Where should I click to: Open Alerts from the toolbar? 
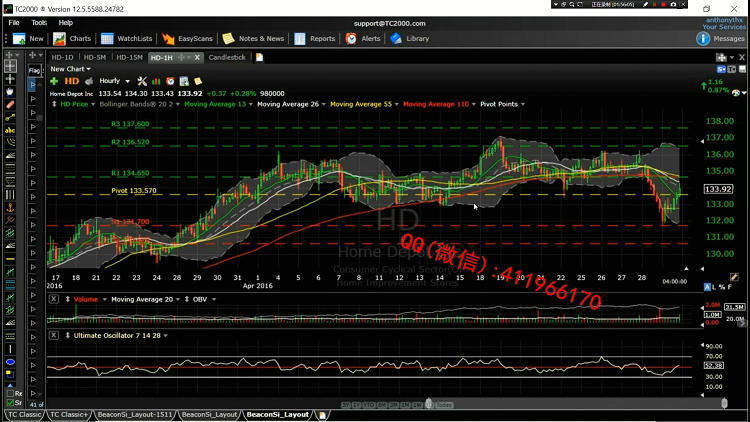pyautogui.click(x=363, y=39)
